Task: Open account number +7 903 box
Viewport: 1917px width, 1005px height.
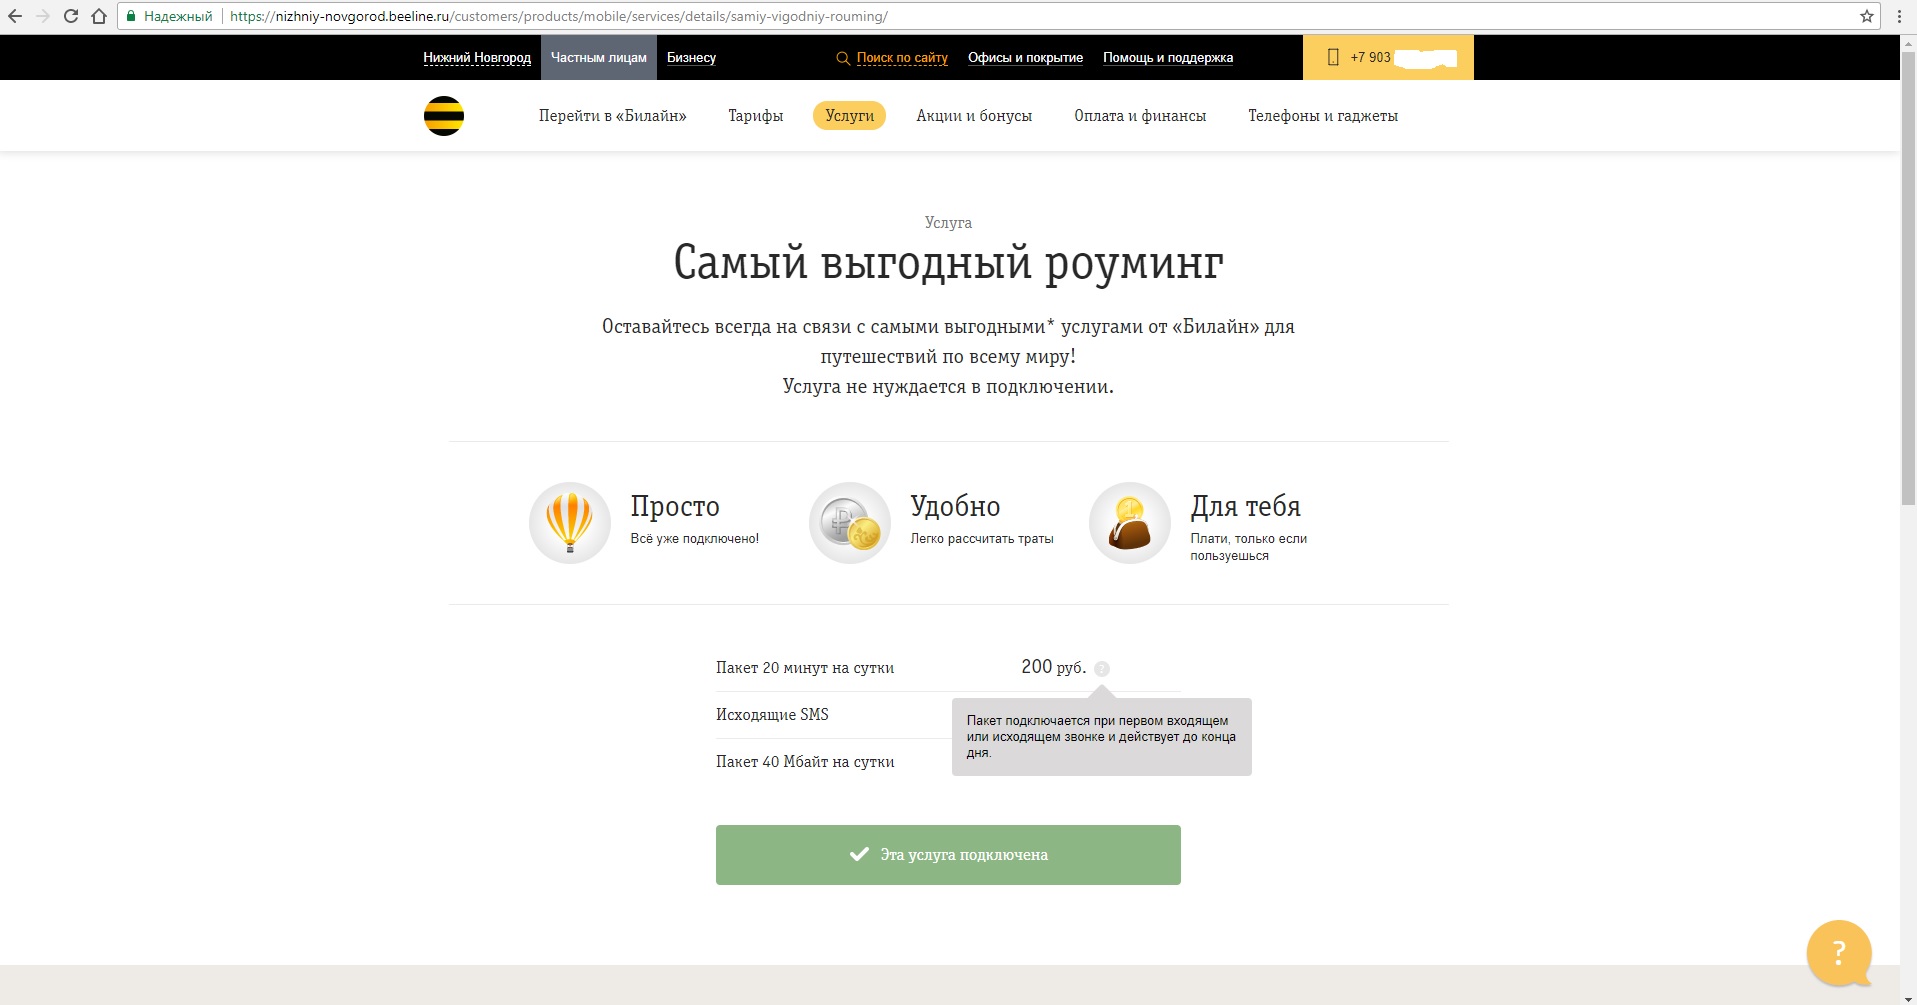Action: click(1388, 57)
